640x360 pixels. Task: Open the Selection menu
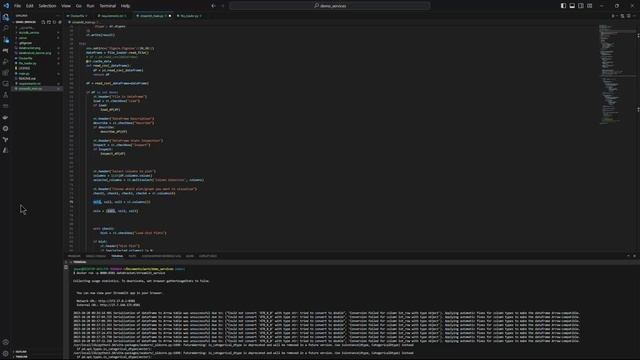point(47,6)
